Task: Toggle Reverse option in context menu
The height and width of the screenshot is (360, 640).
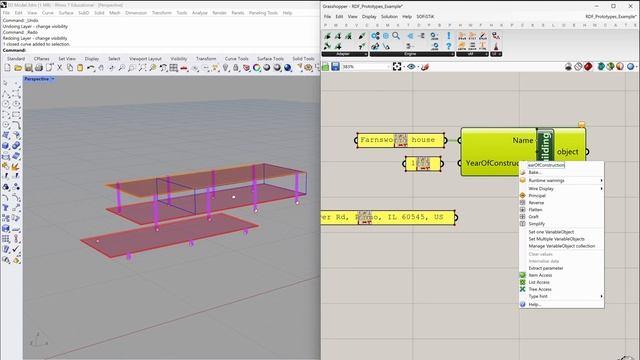Action: 562,203
